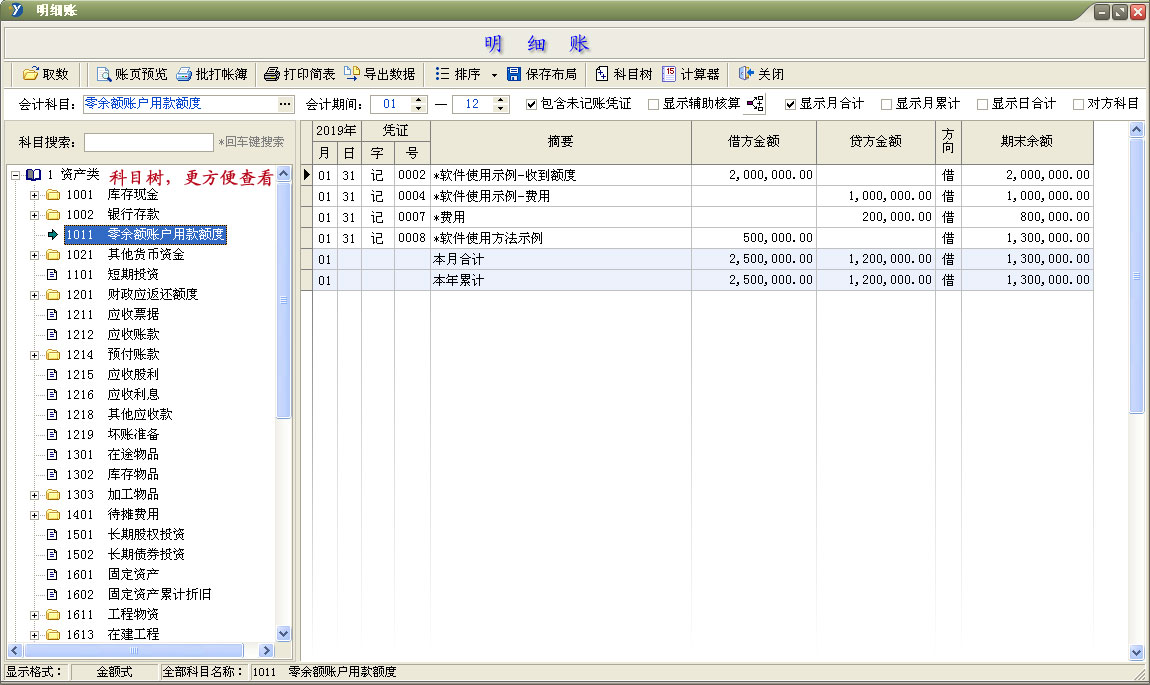This screenshot has height=685, width=1150.
Task: Launch the 计算器 calculator
Action: pos(691,74)
